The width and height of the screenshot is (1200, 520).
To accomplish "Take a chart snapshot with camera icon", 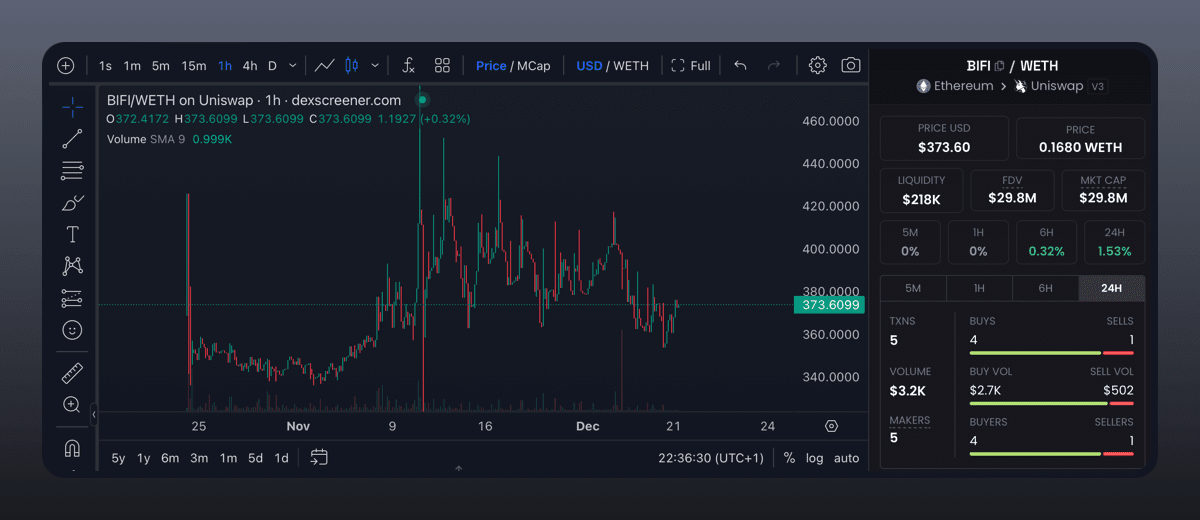I will [x=850, y=66].
